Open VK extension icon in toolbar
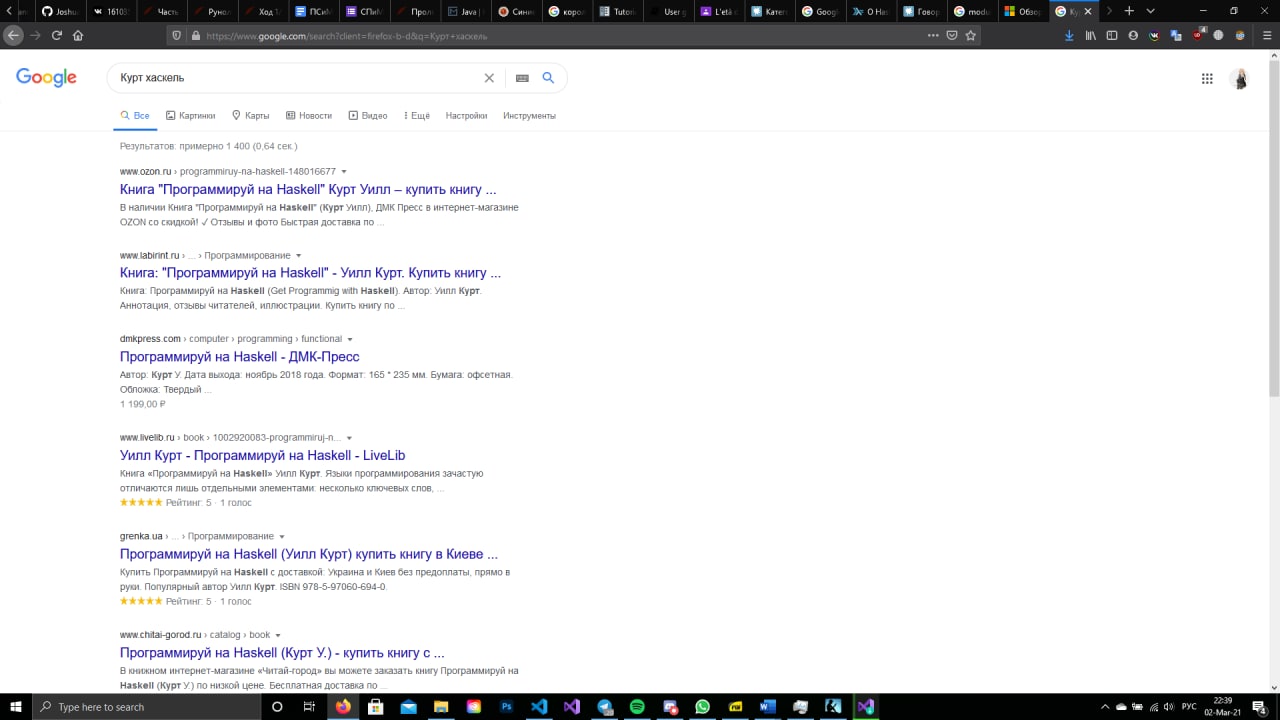 1155,35
